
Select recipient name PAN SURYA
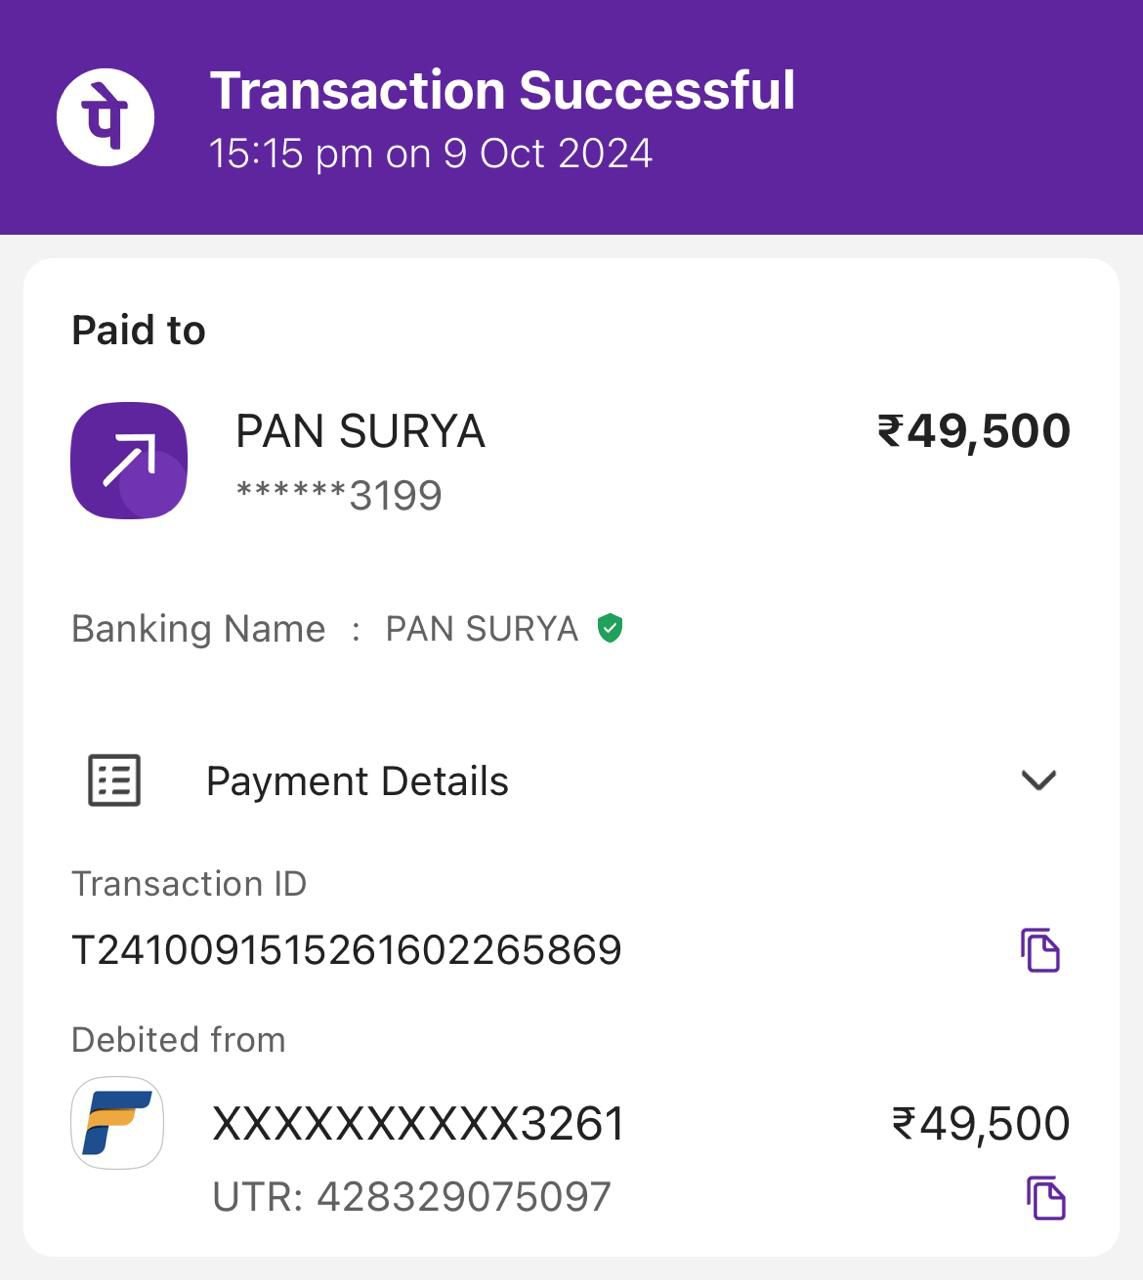(x=360, y=432)
